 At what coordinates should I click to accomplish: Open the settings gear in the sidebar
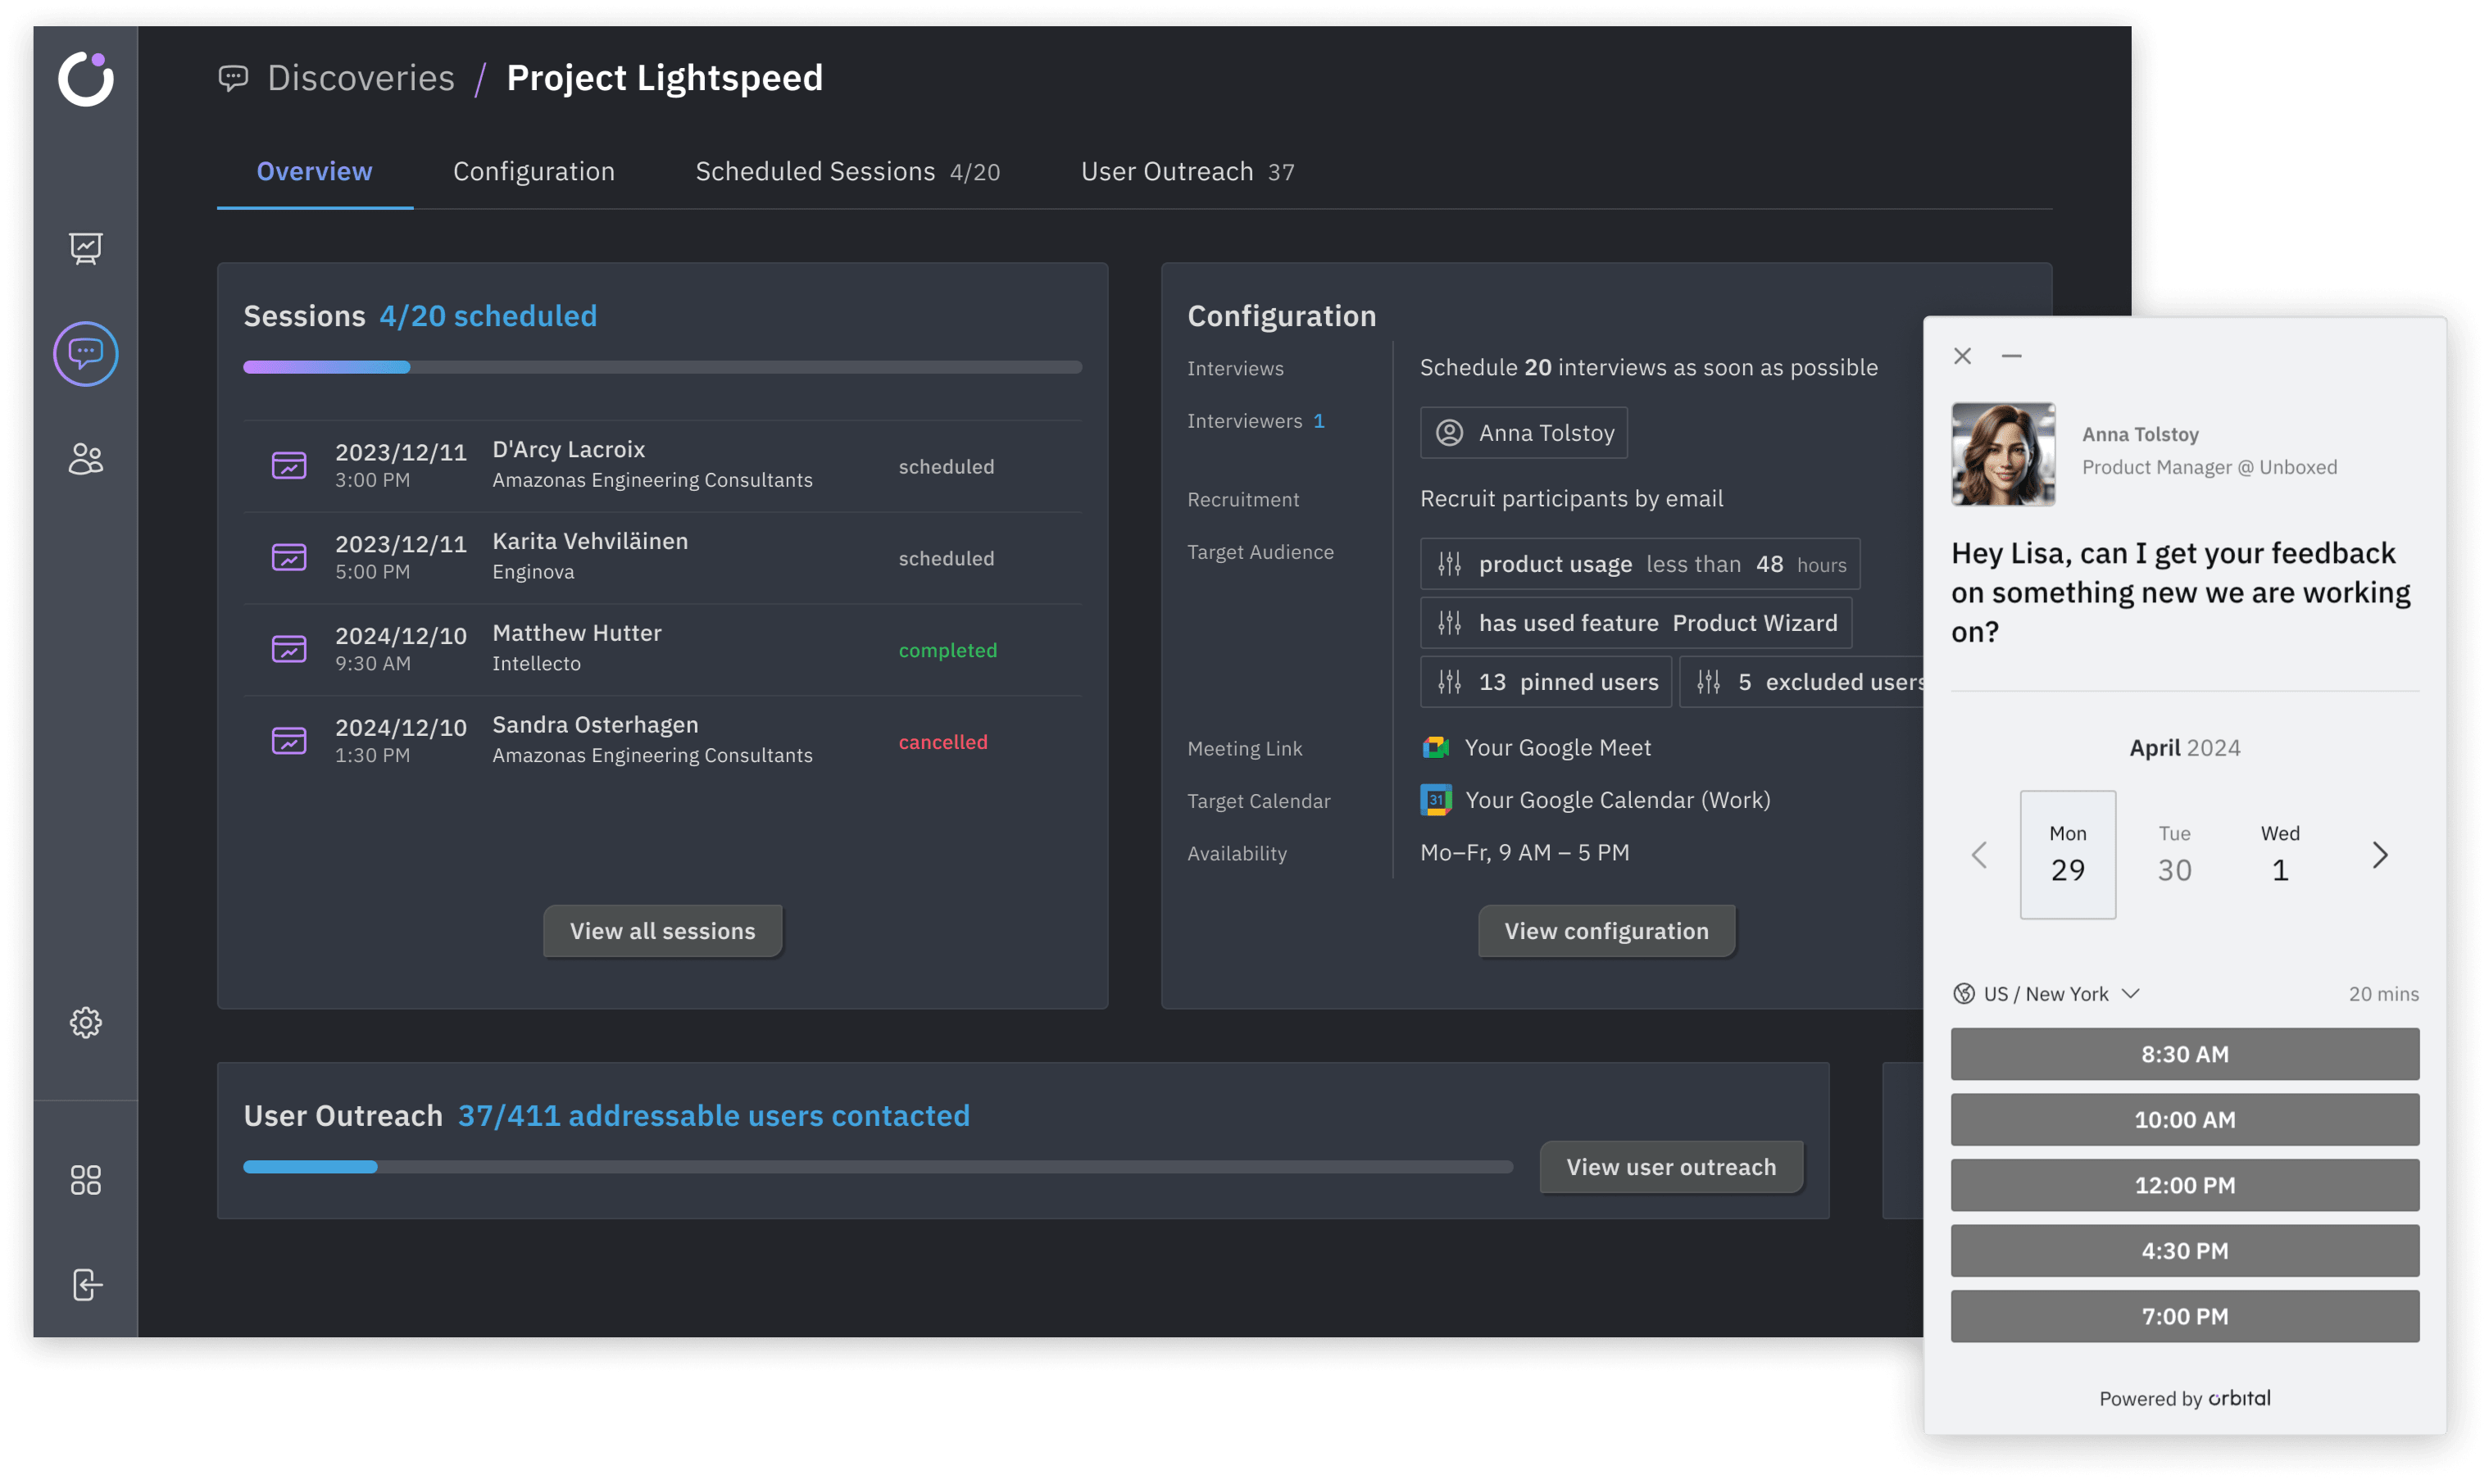click(x=86, y=1022)
